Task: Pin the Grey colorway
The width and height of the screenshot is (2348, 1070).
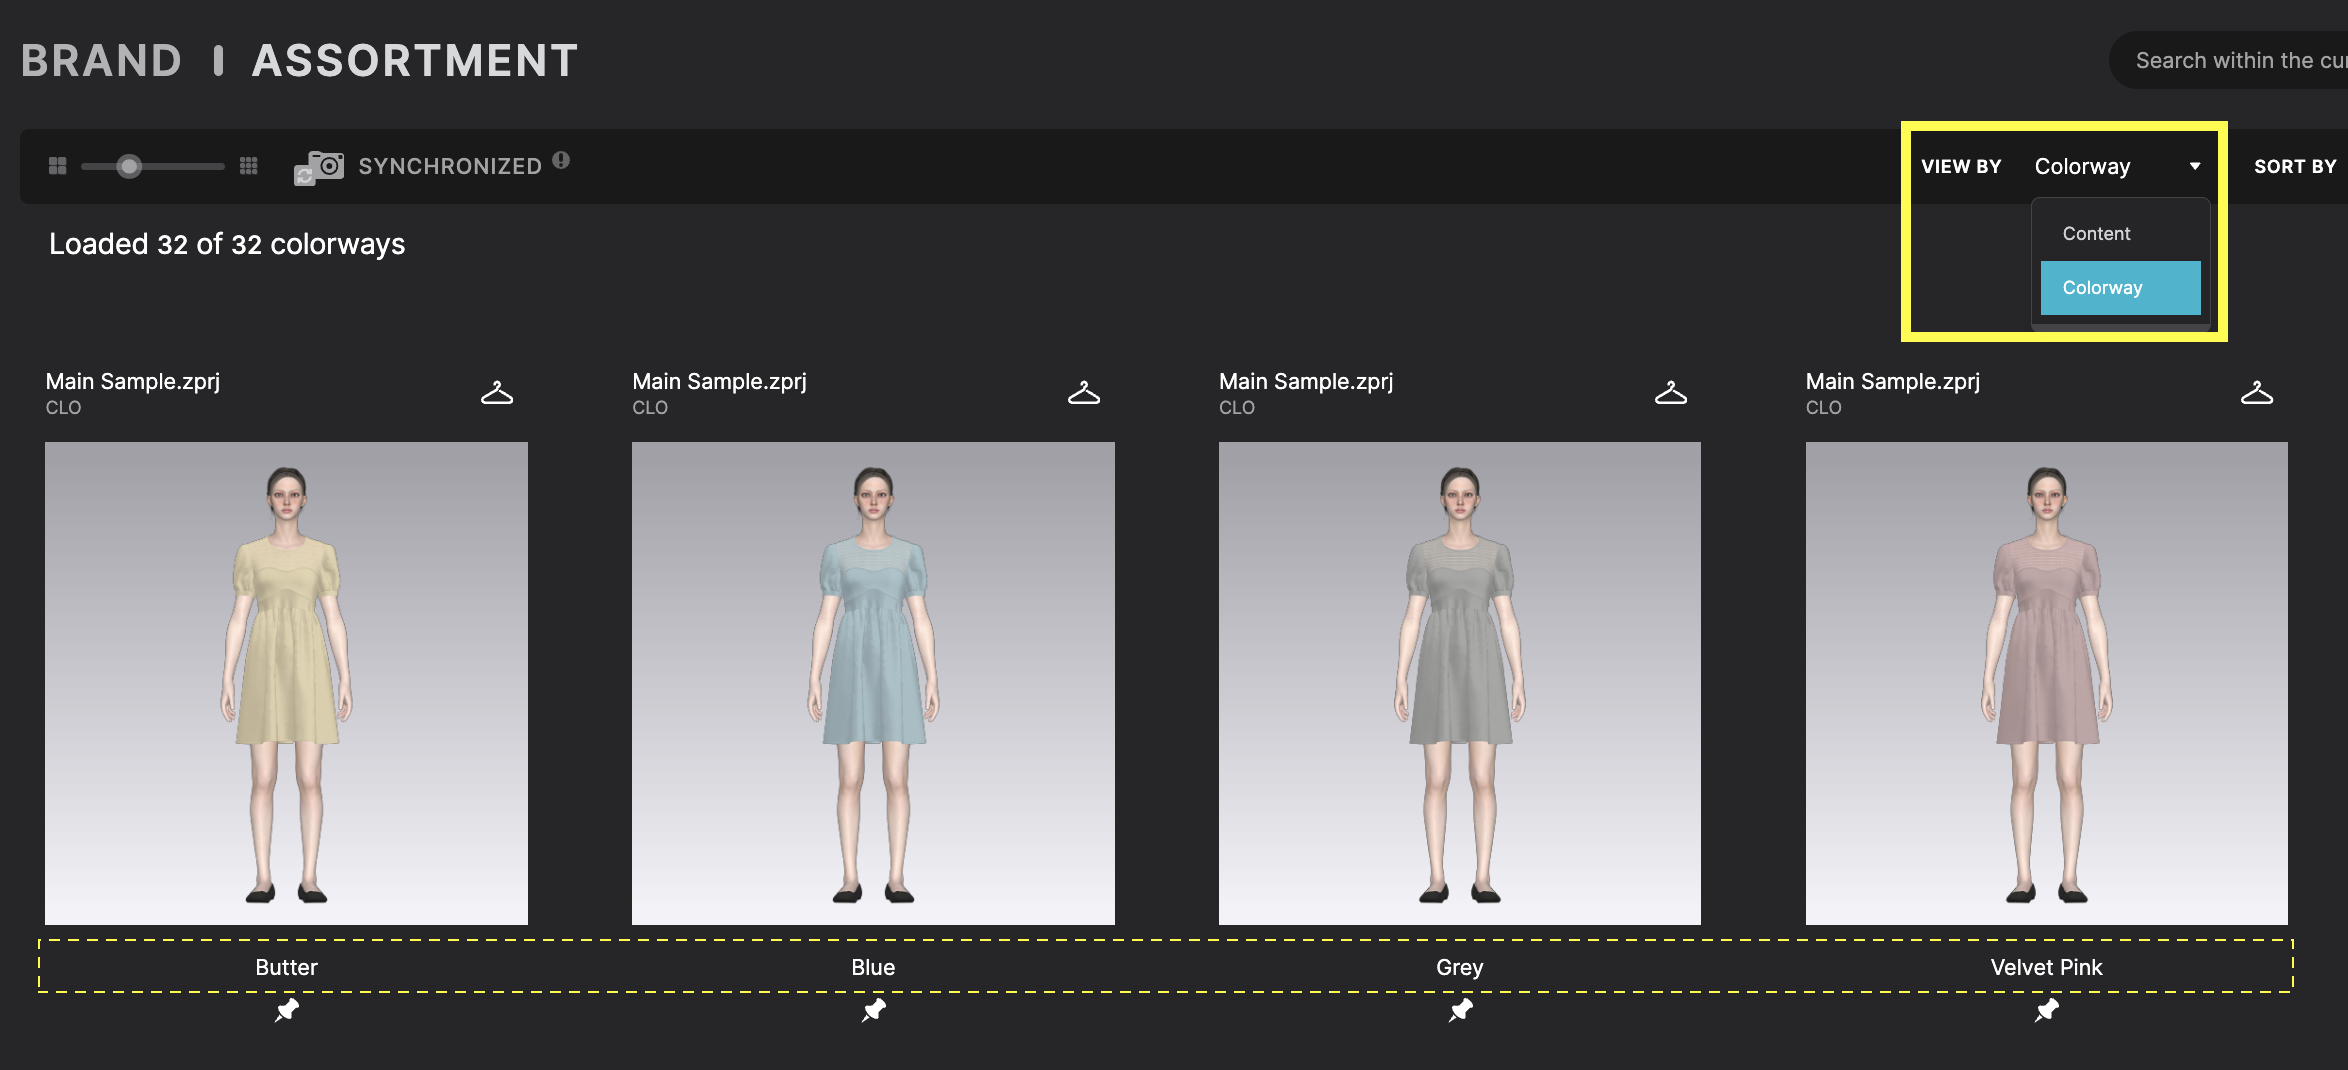Action: tap(1459, 1011)
